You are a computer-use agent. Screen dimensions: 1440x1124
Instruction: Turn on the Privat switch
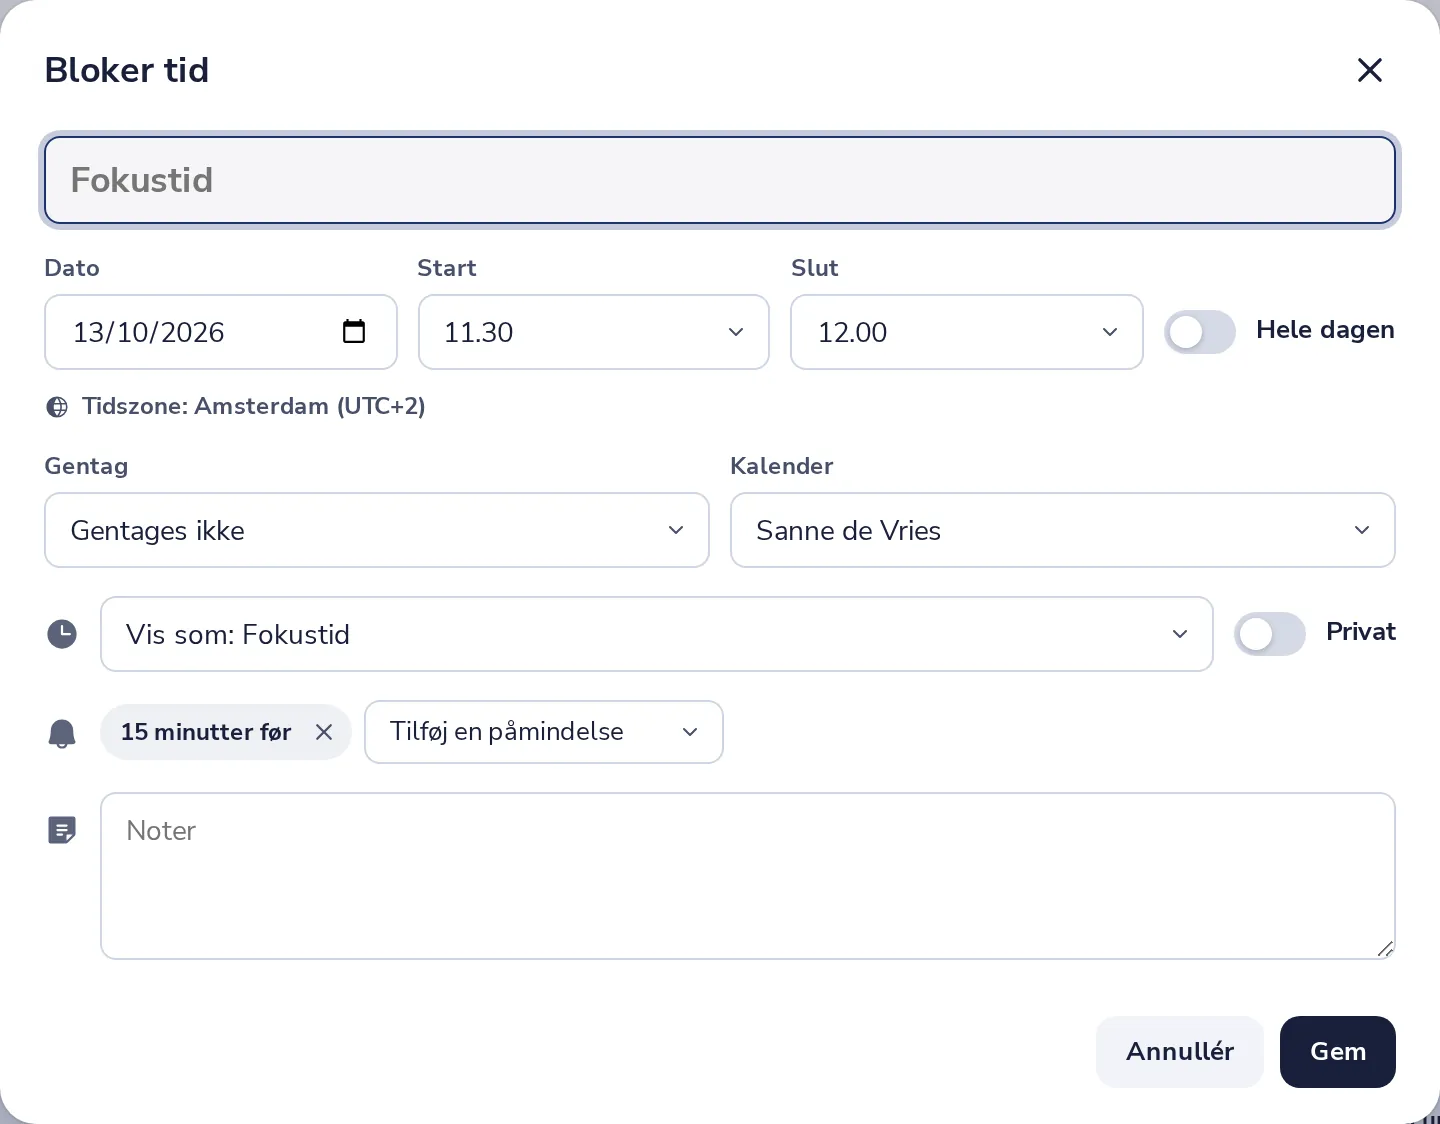pos(1270,634)
